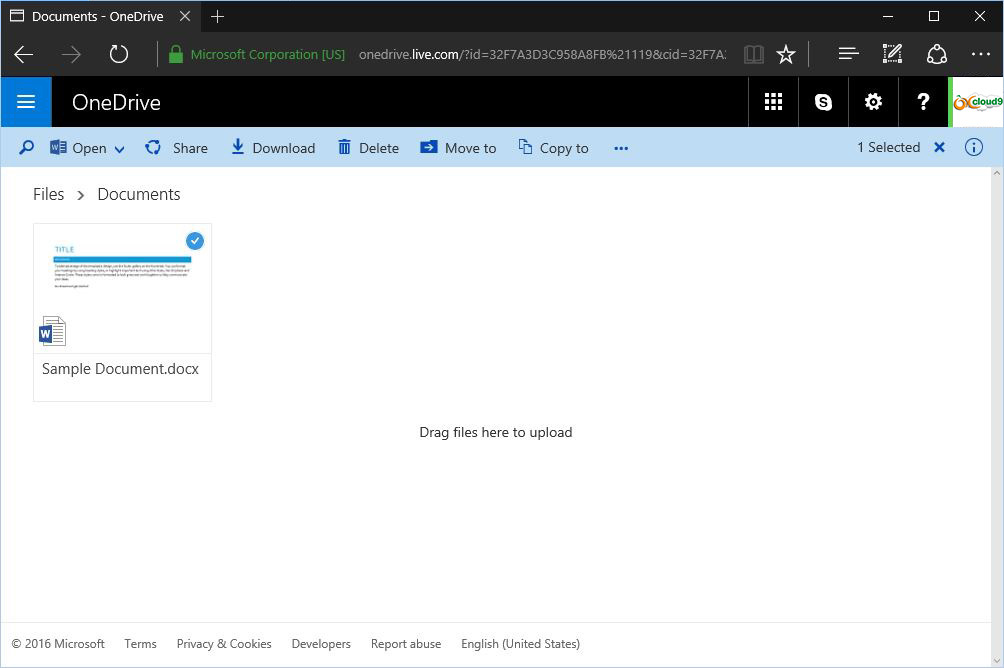
Task: Open the OneDrive hamburger navigation menu
Action: (26, 102)
